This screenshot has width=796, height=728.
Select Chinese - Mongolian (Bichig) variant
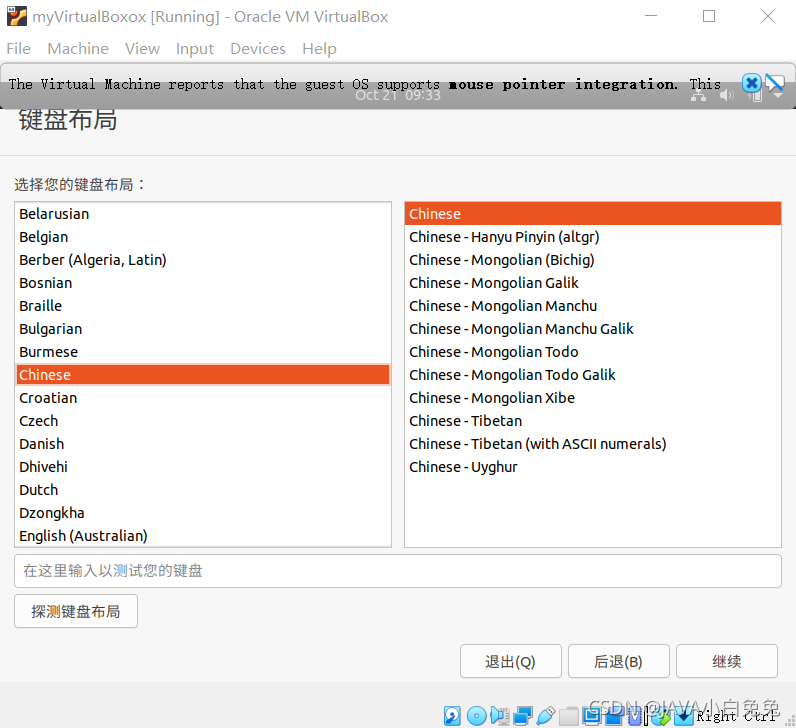tap(593, 260)
